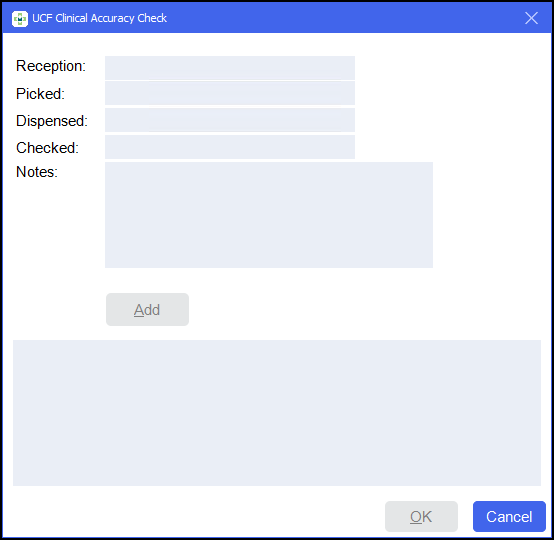
Task: Click the Picked label
Action: point(40,94)
